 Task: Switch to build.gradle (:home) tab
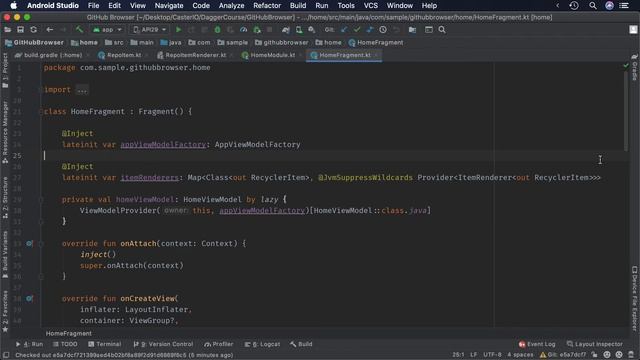(52, 55)
